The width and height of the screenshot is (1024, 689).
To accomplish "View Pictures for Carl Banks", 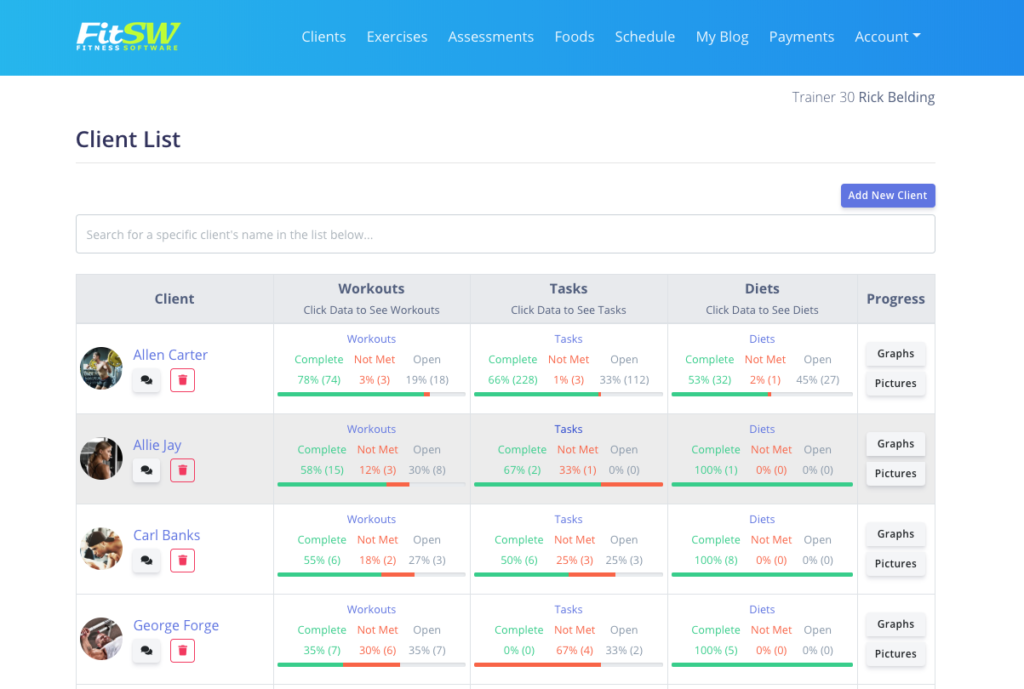I will point(895,564).
